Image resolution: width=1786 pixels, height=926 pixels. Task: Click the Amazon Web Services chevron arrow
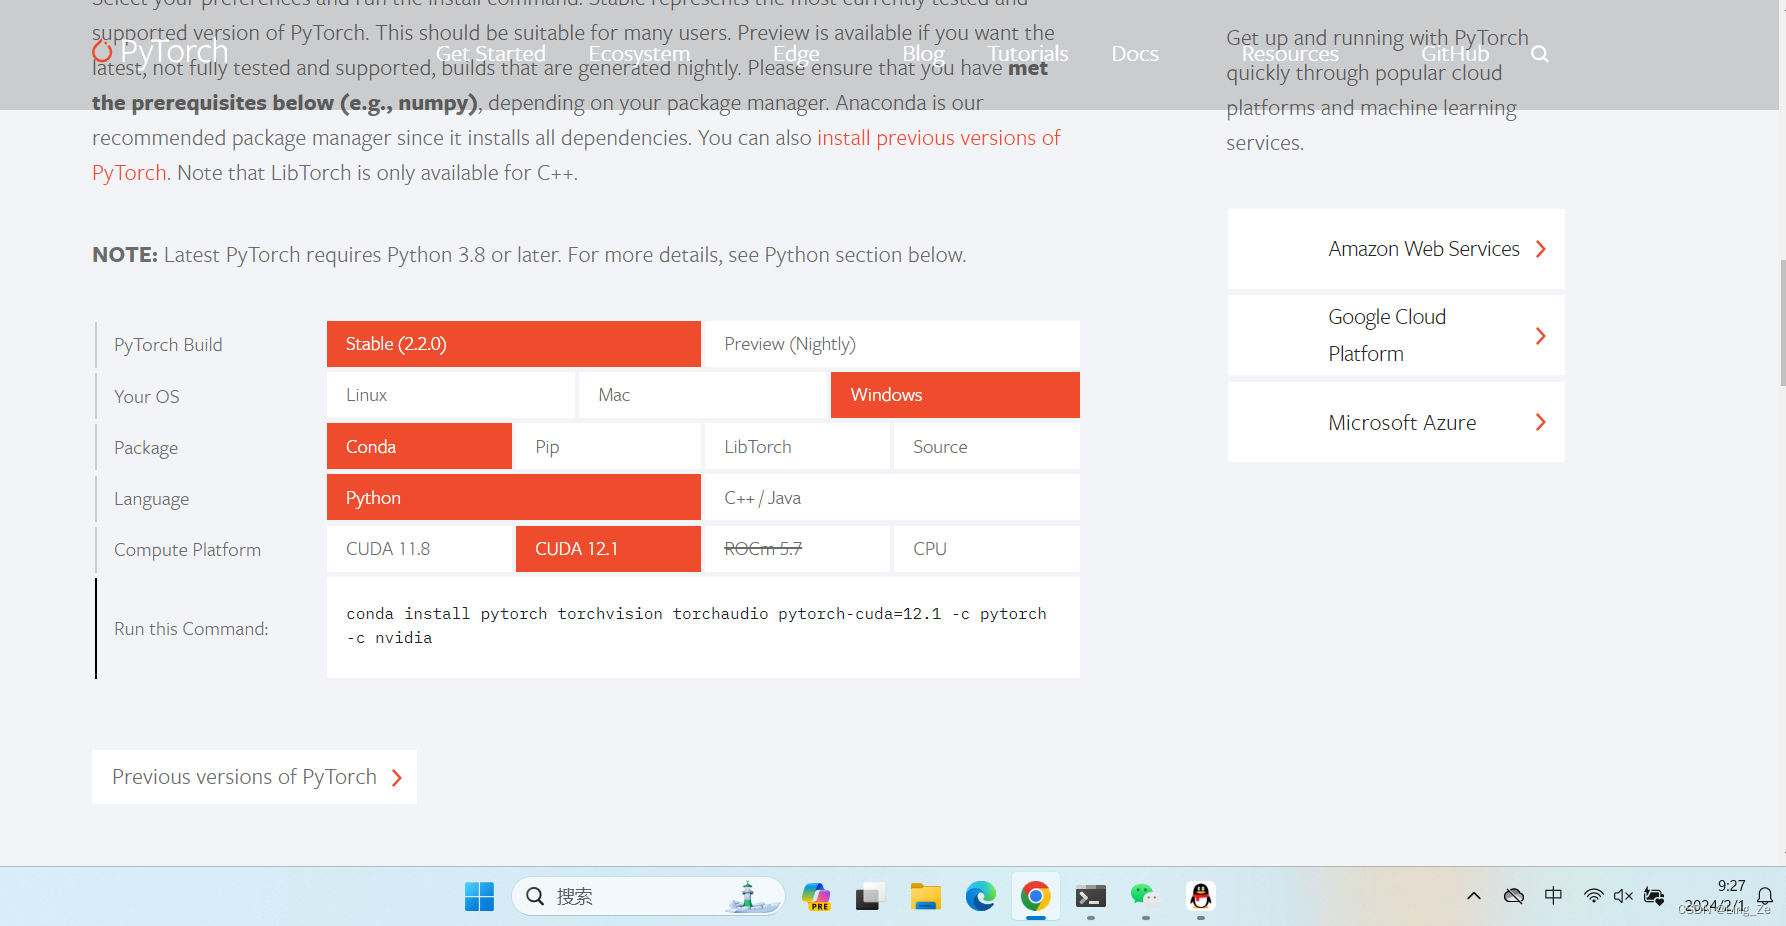(1541, 249)
